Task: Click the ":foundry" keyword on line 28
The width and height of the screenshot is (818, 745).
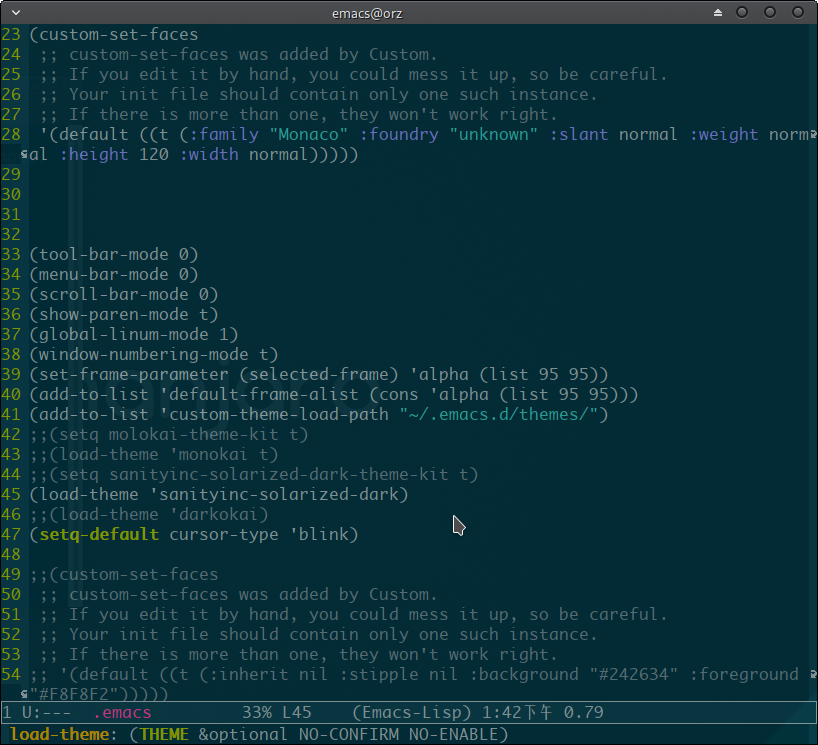Action: (399, 135)
